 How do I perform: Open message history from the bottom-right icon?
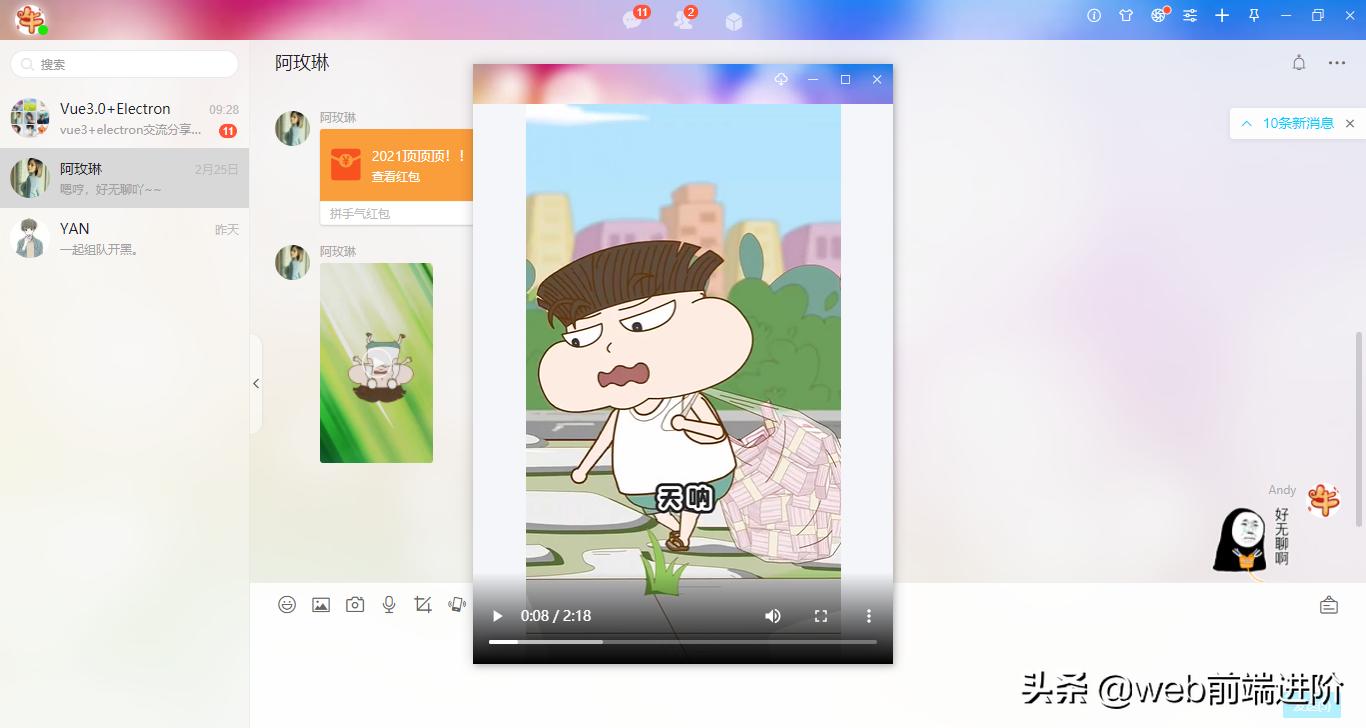pos(1328,604)
